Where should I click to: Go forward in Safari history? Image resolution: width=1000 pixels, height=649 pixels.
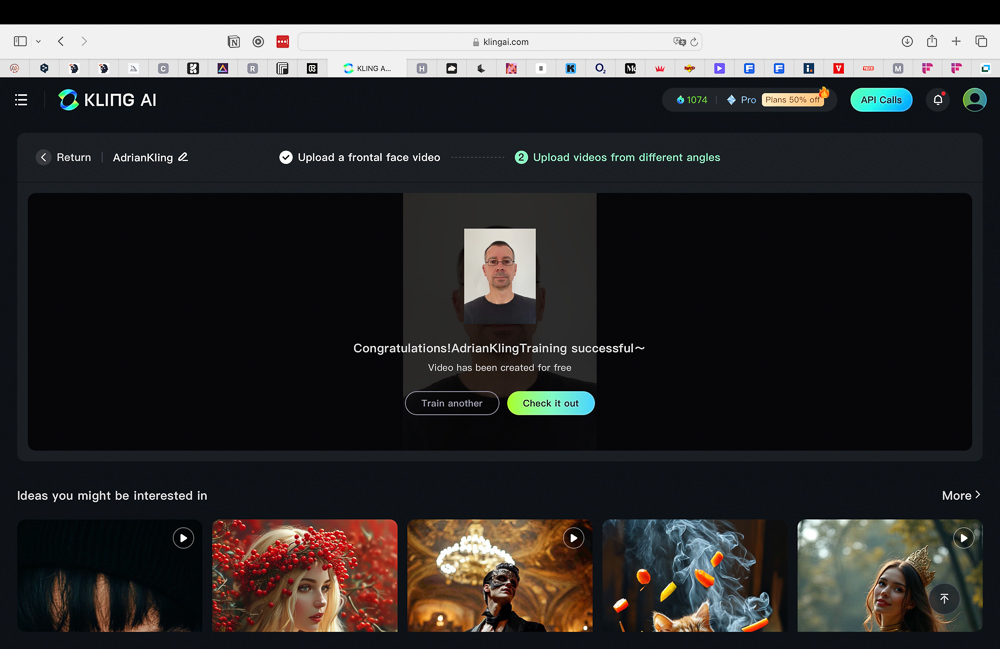coord(84,41)
